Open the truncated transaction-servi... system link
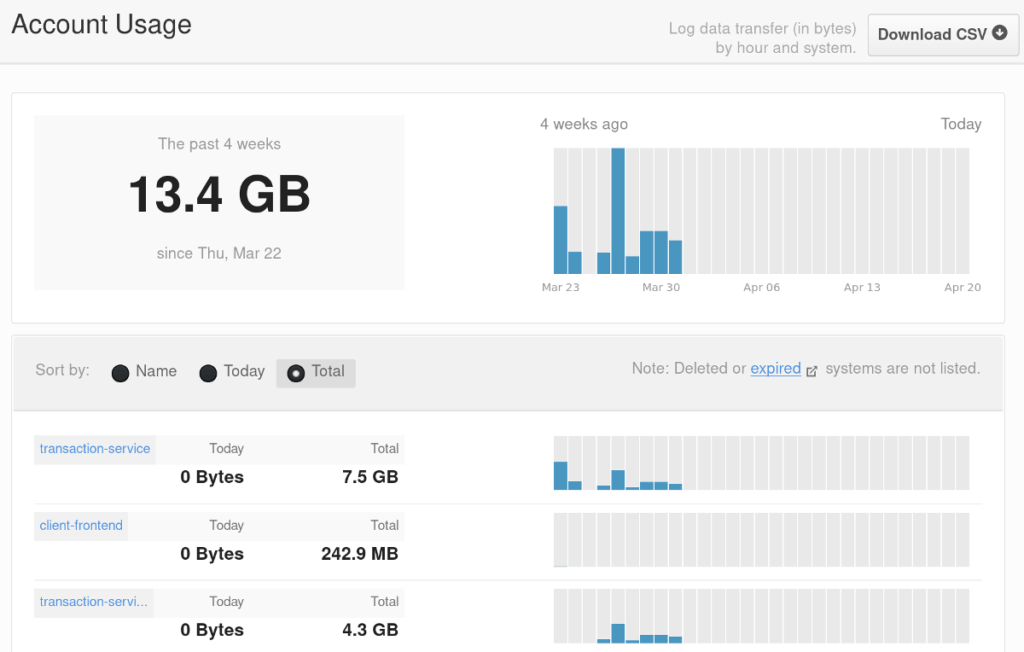 point(94,602)
